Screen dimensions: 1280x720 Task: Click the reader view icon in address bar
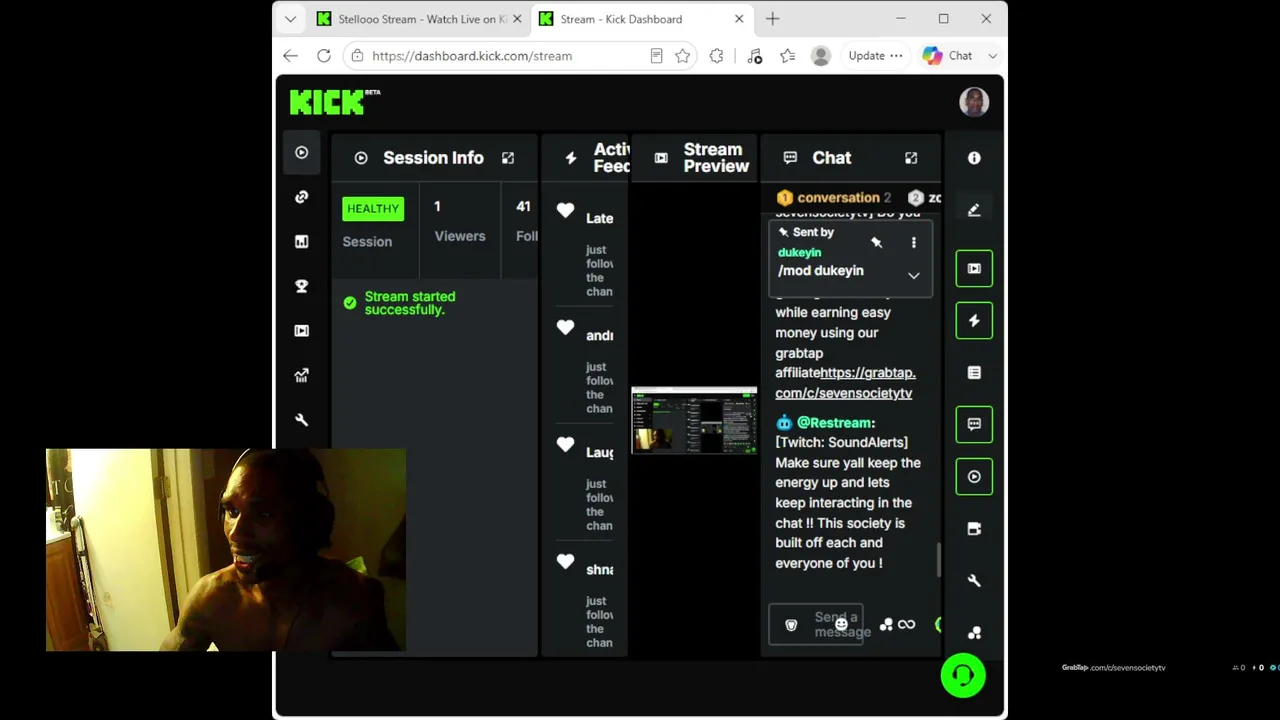tap(656, 56)
